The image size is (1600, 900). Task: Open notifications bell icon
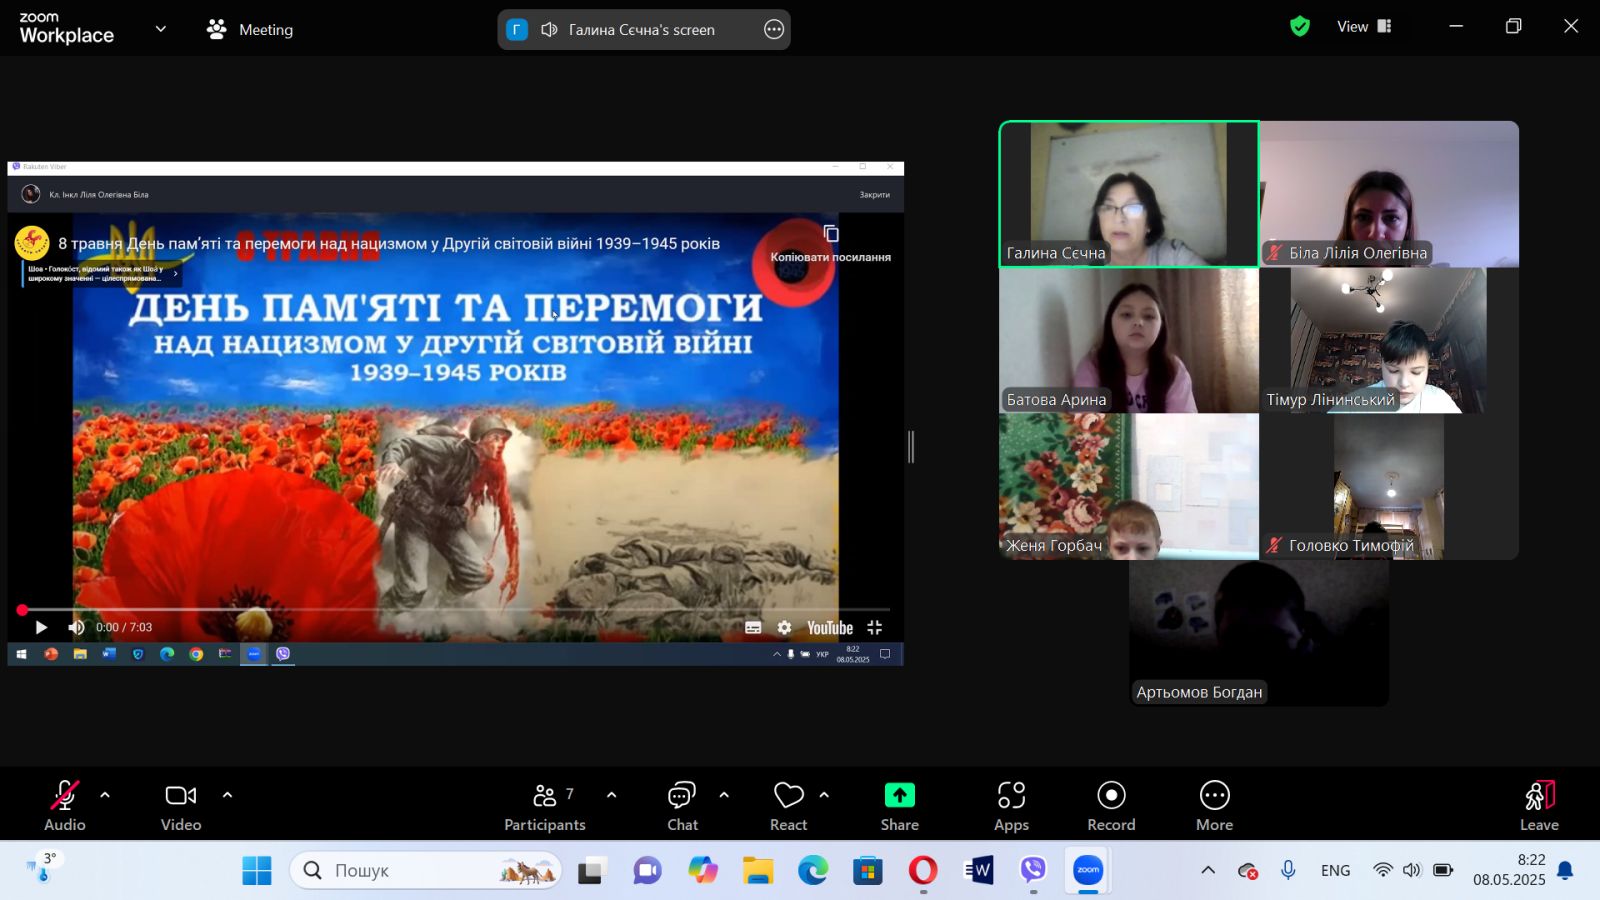1566,871
